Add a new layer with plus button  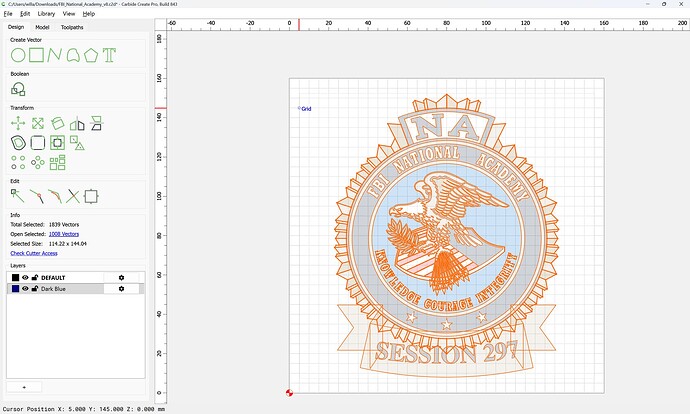[x=24, y=387]
